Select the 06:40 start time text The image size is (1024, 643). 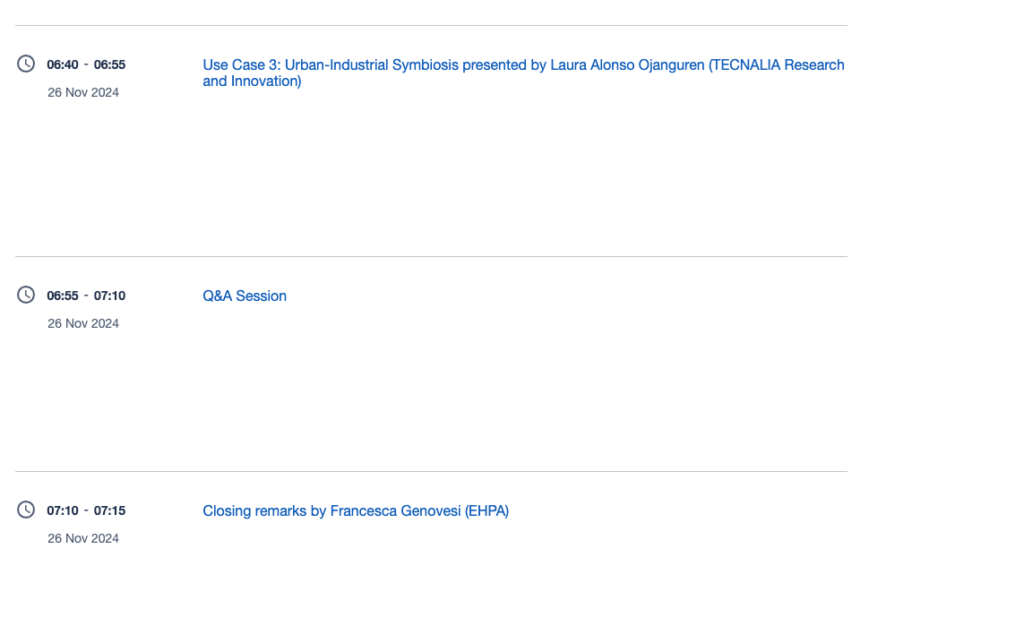pos(63,65)
